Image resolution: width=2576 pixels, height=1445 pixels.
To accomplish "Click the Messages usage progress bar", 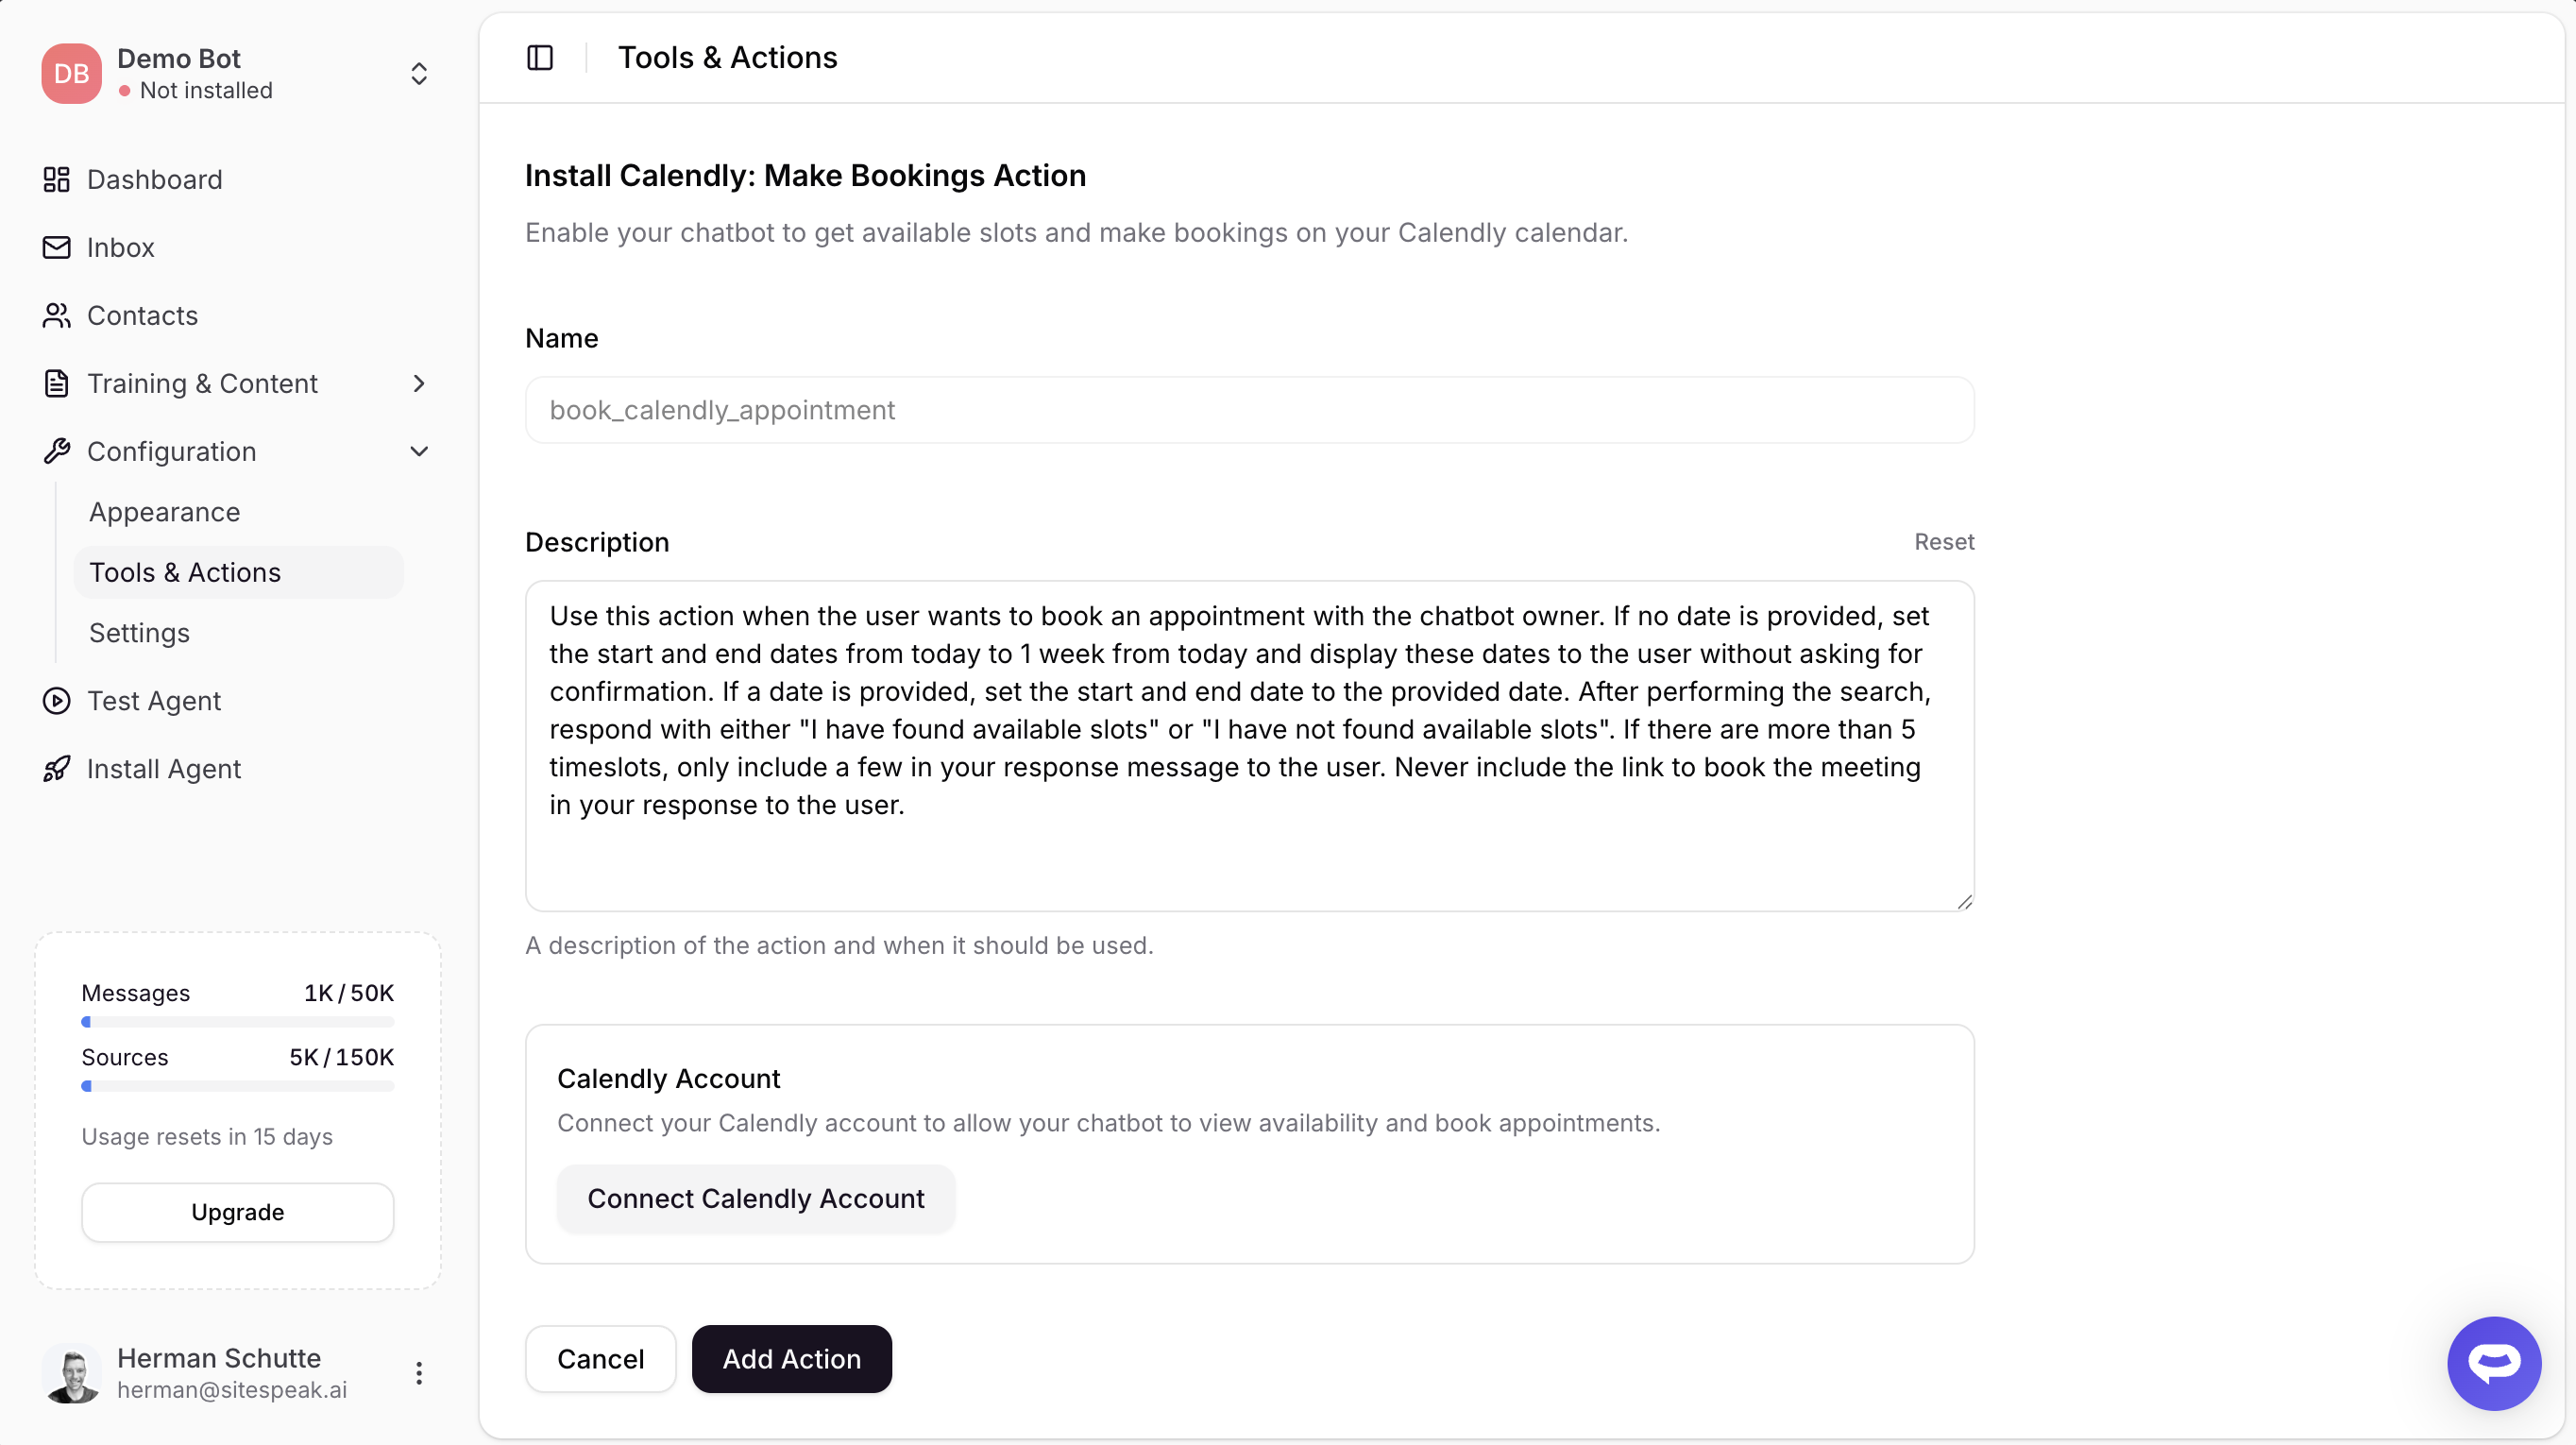I will pos(237,1022).
